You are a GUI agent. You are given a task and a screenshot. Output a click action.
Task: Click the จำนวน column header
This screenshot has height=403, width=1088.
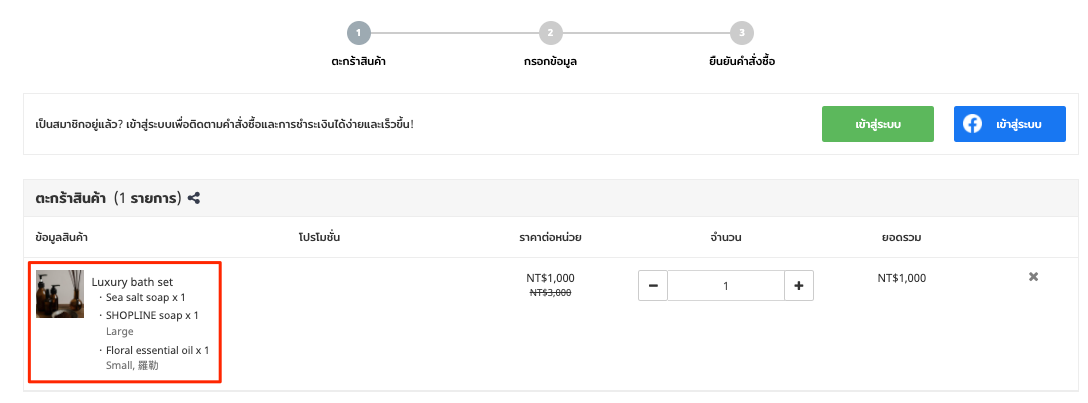[x=726, y=238]
